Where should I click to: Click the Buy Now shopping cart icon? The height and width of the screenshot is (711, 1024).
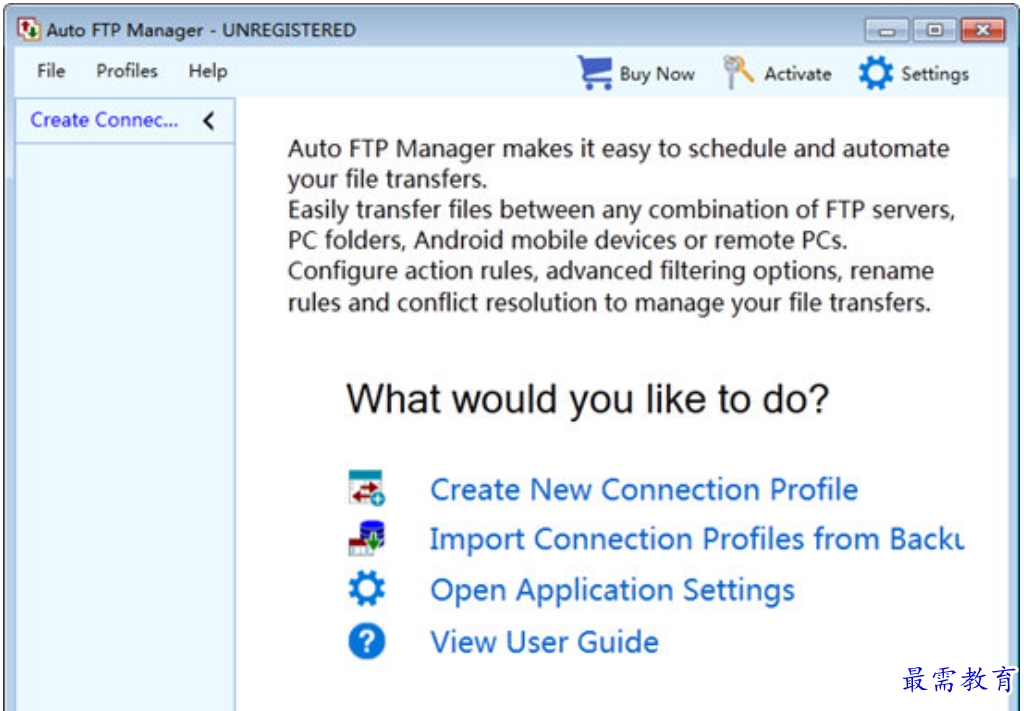(x=594, y=72)
